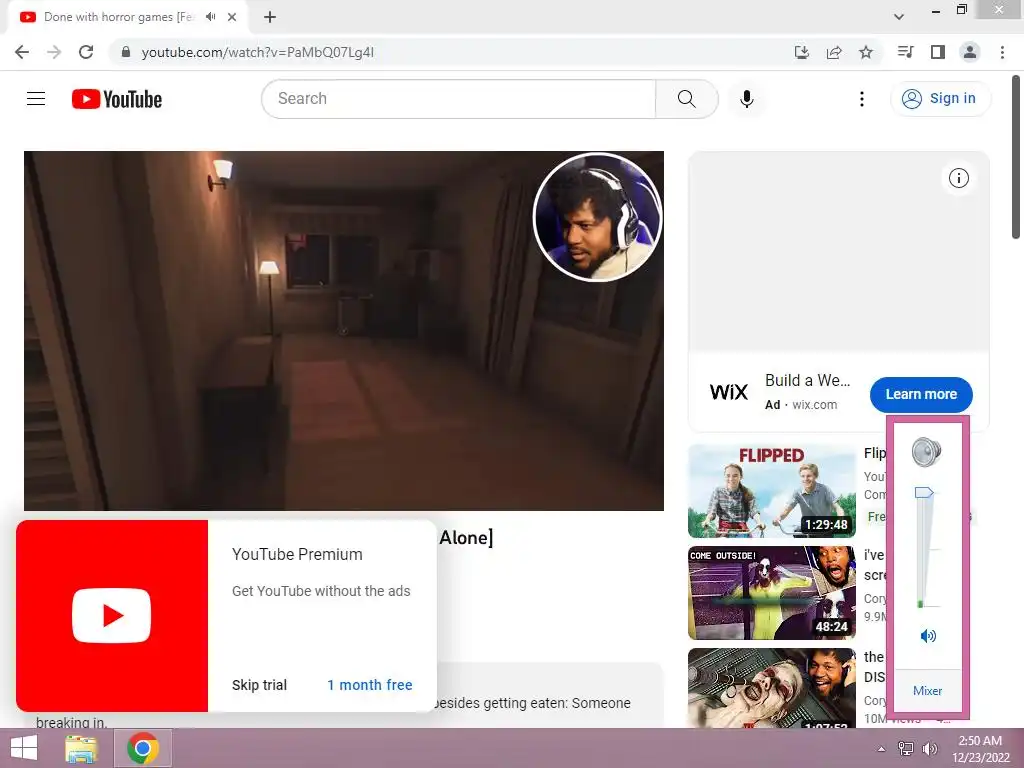Mute tab via audio speaker indicator
Screen dimensions: 1024x768
tap(210, 17)
